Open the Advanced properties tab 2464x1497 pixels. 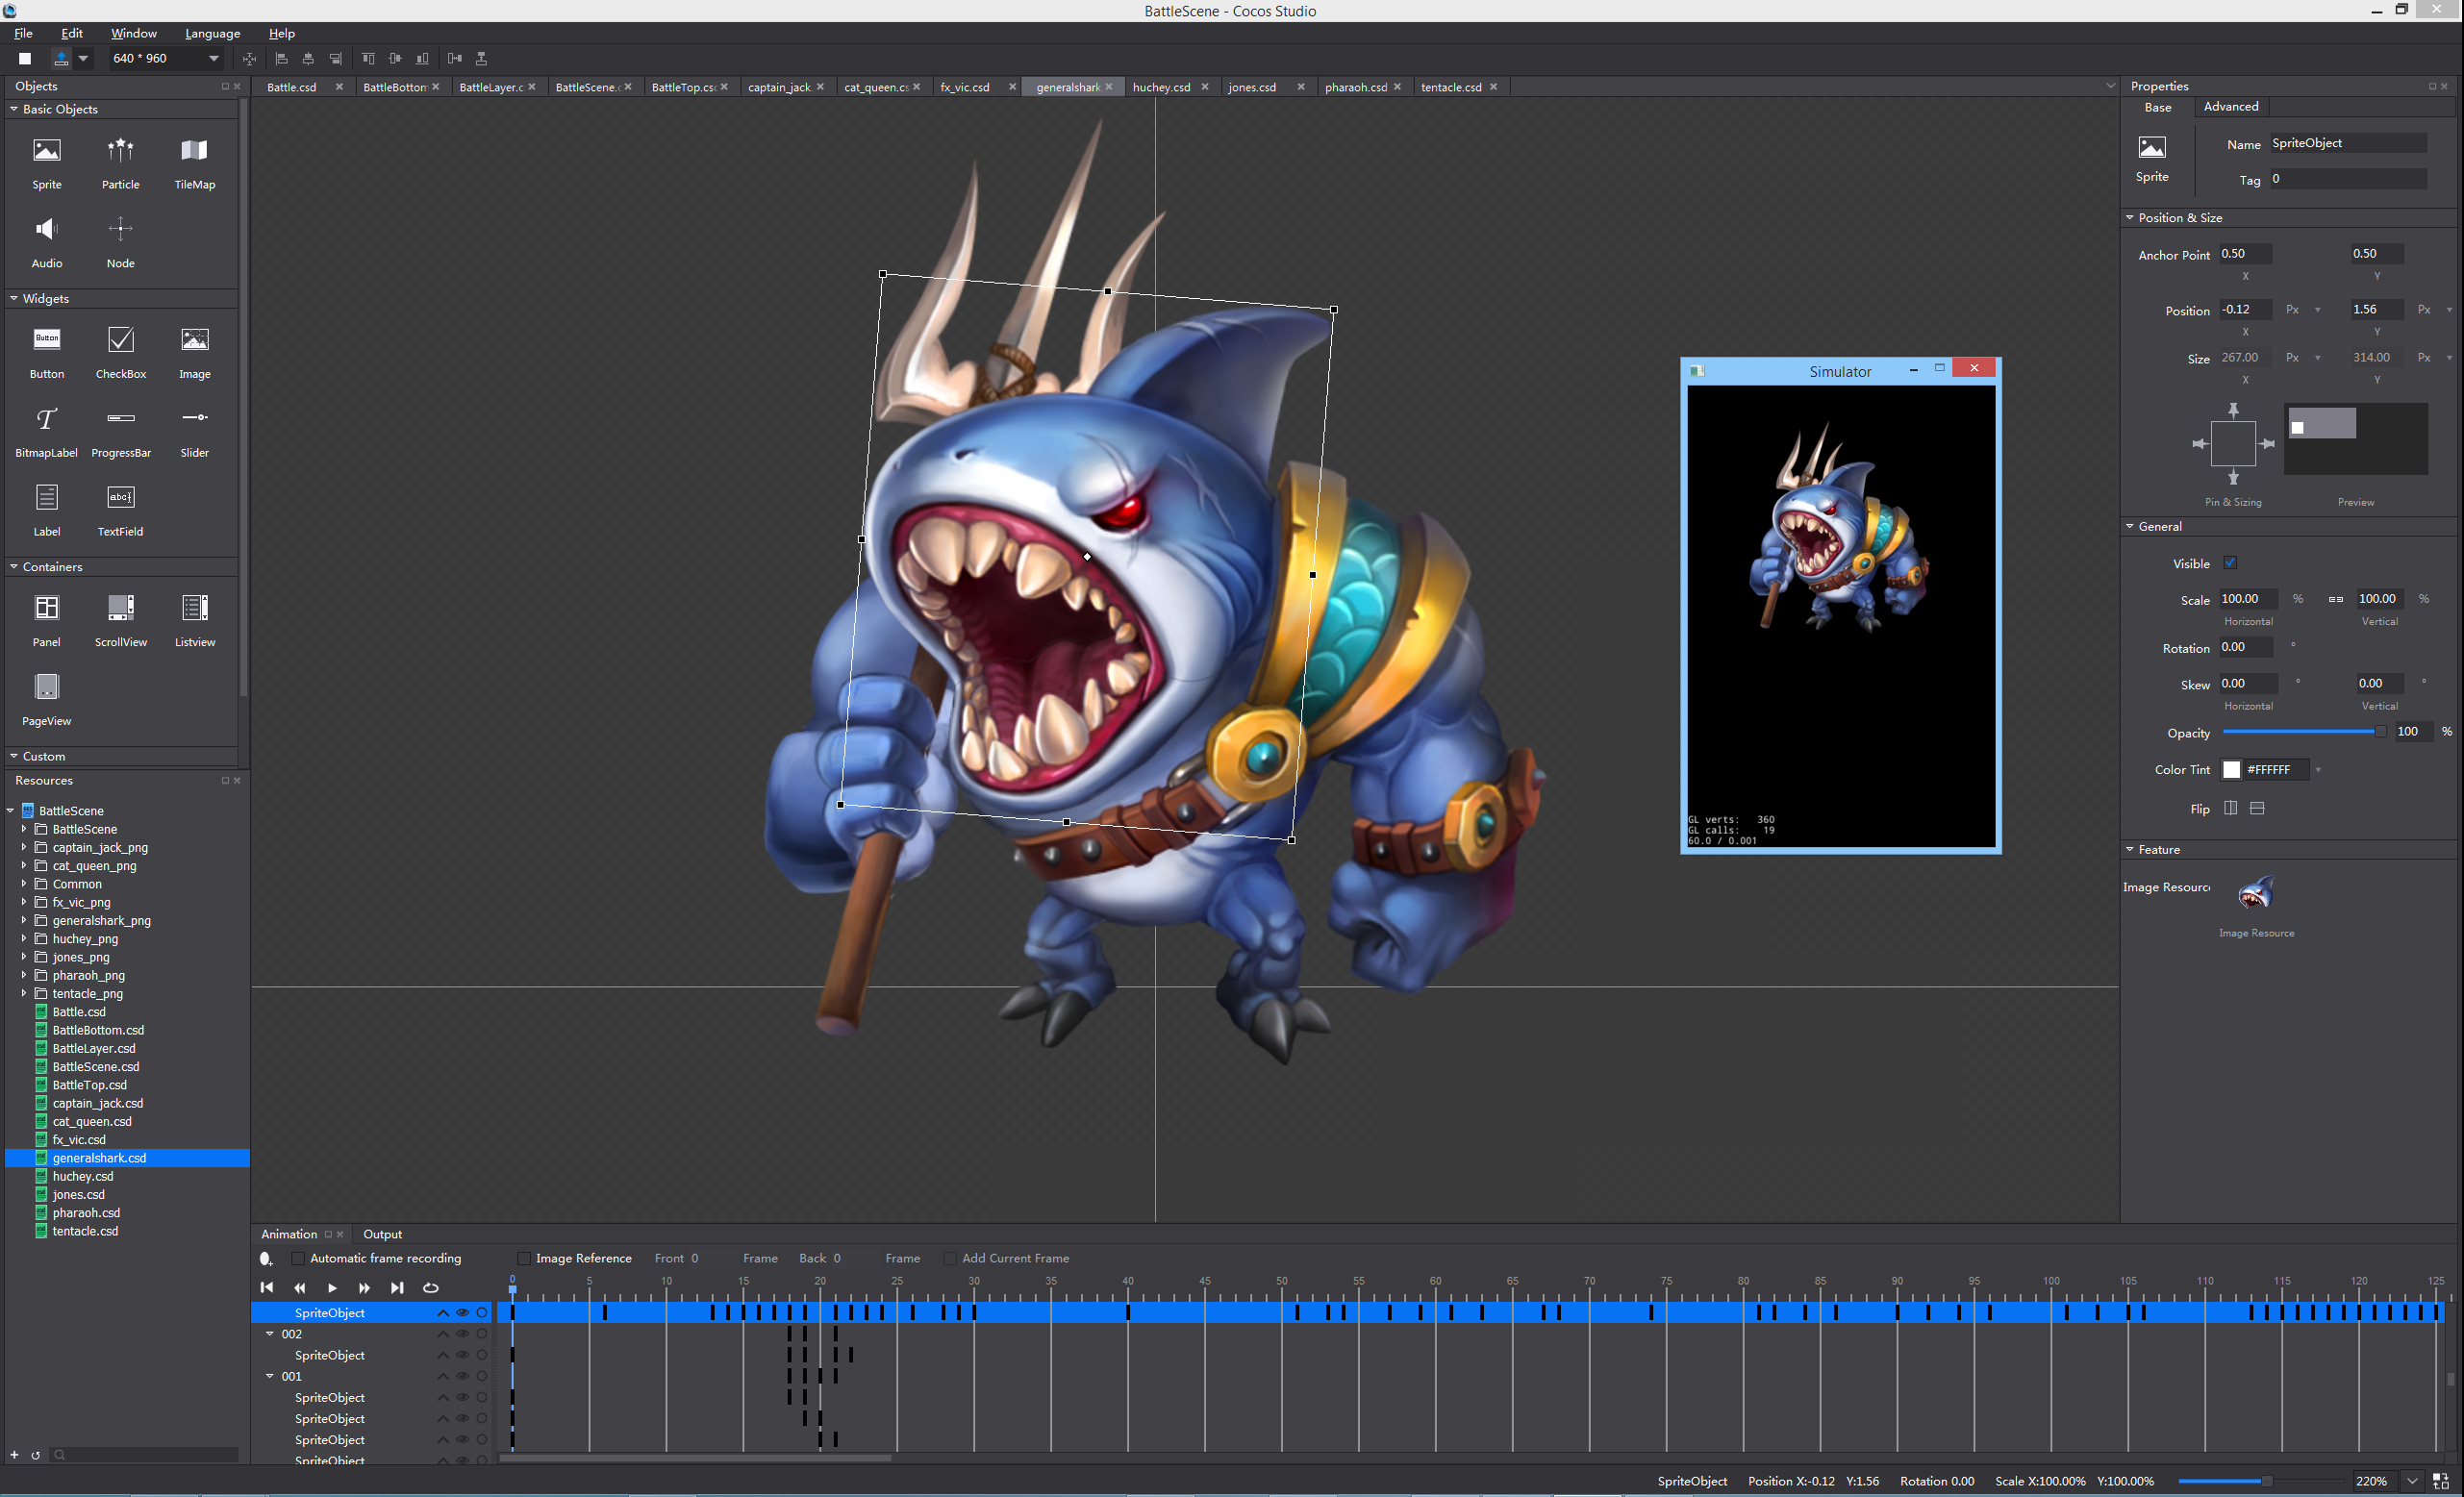click(2230, 106)
